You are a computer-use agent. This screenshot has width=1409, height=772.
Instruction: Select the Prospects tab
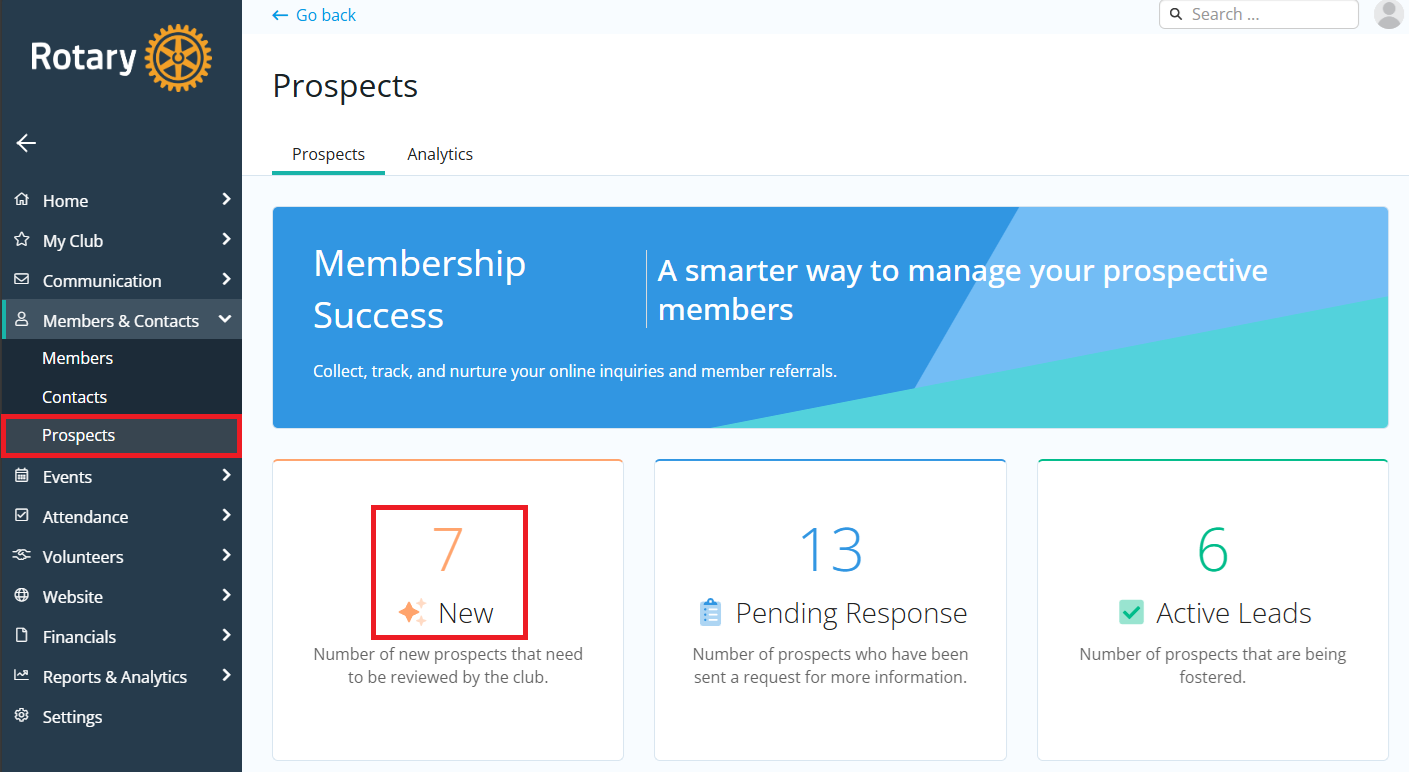328,154
